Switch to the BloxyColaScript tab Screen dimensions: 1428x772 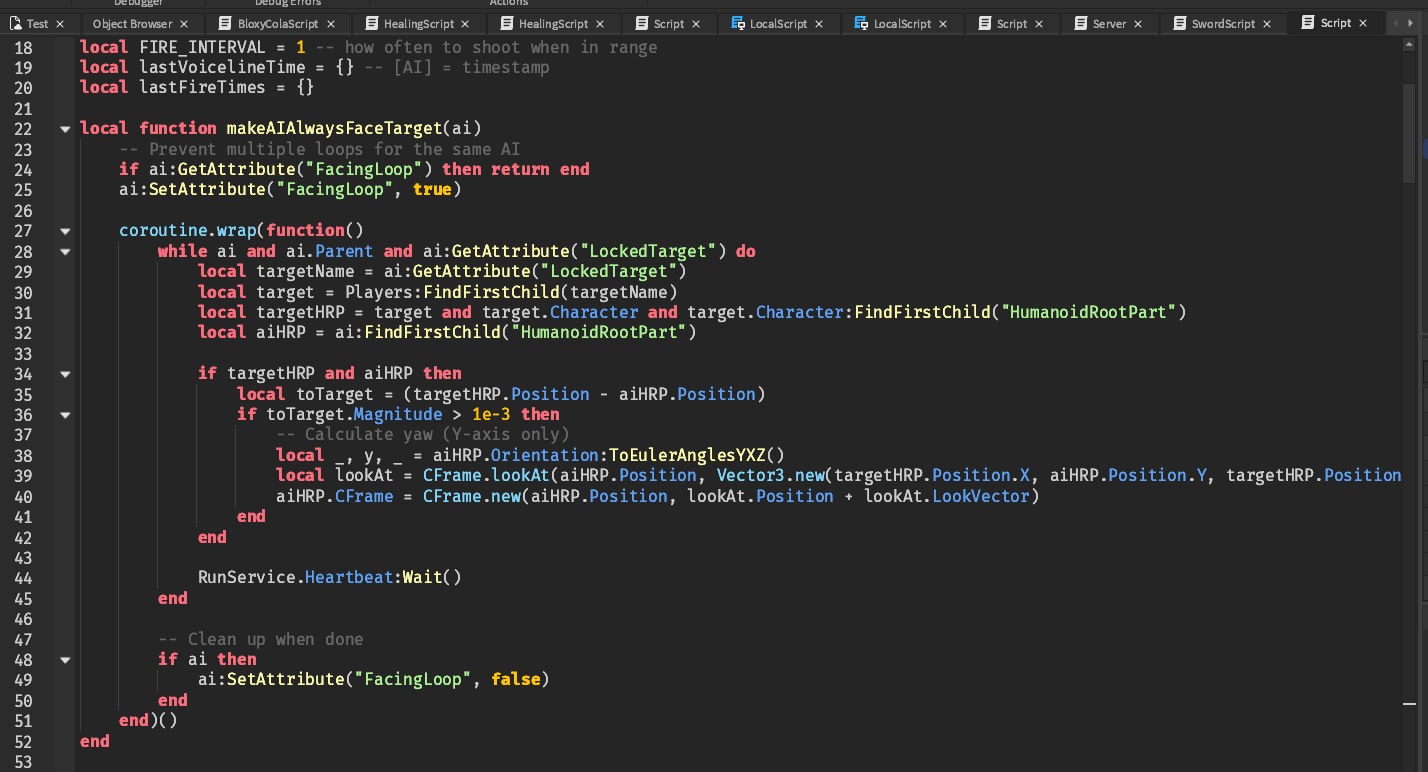tap(278, 23)
